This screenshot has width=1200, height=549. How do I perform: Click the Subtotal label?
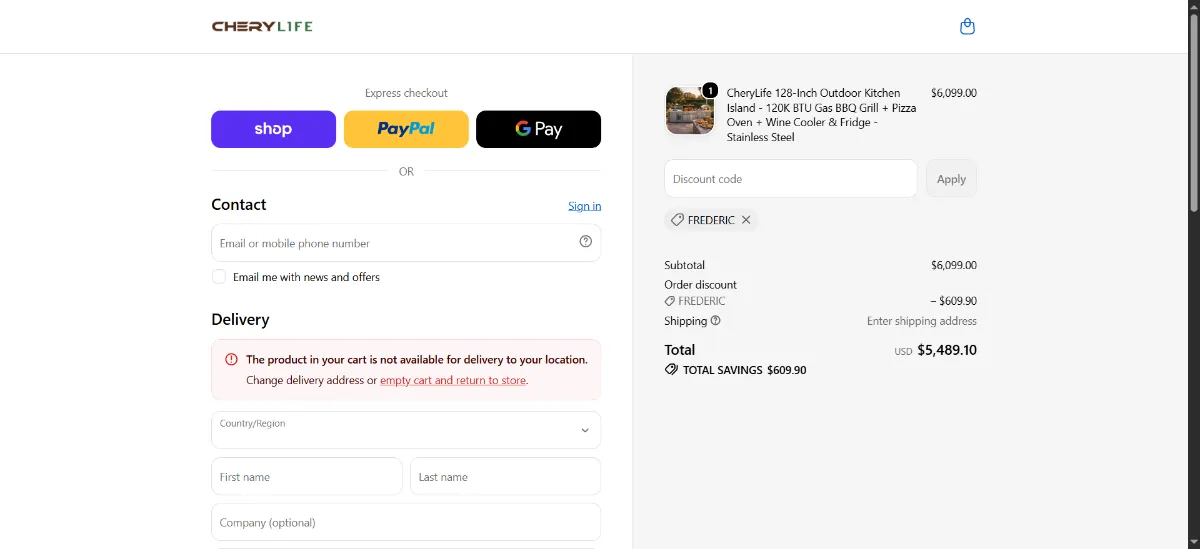[x=685, y=265]
